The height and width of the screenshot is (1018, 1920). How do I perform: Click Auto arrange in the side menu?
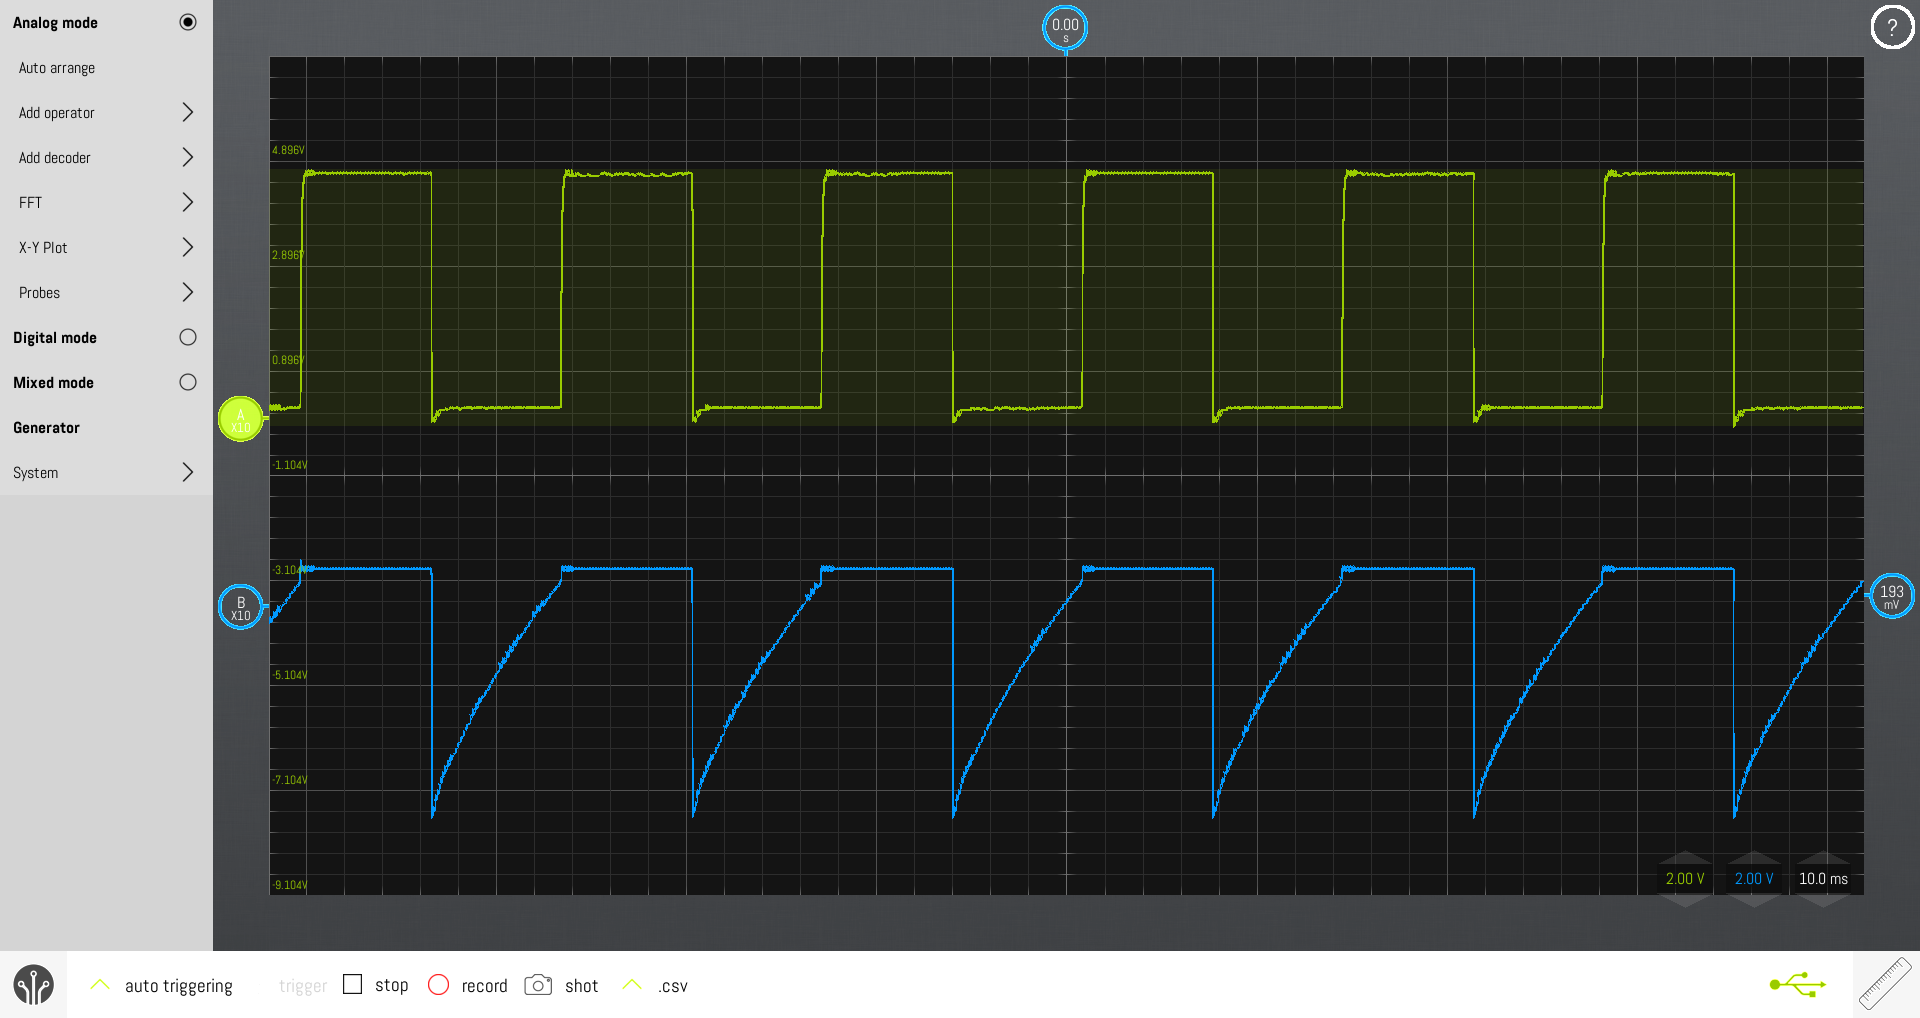[x=57, y=68]
